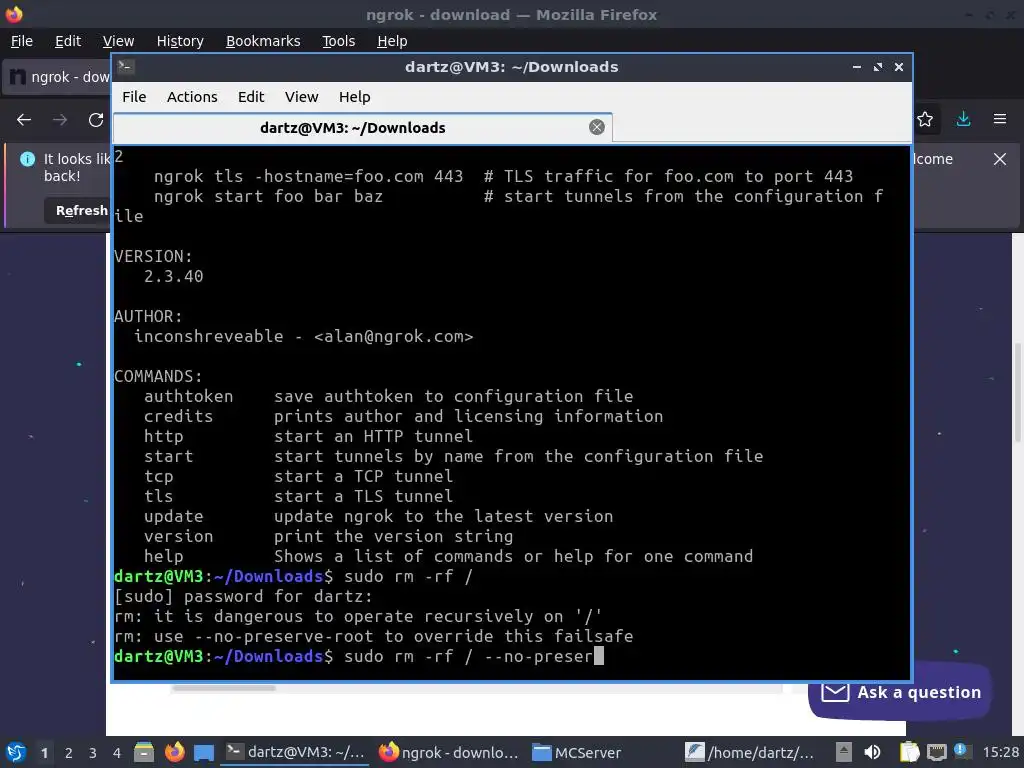This screenshot has width=1024, height=768.
Task: Click the Refresh button in Firefox notification
Action: tap(78, 210)
